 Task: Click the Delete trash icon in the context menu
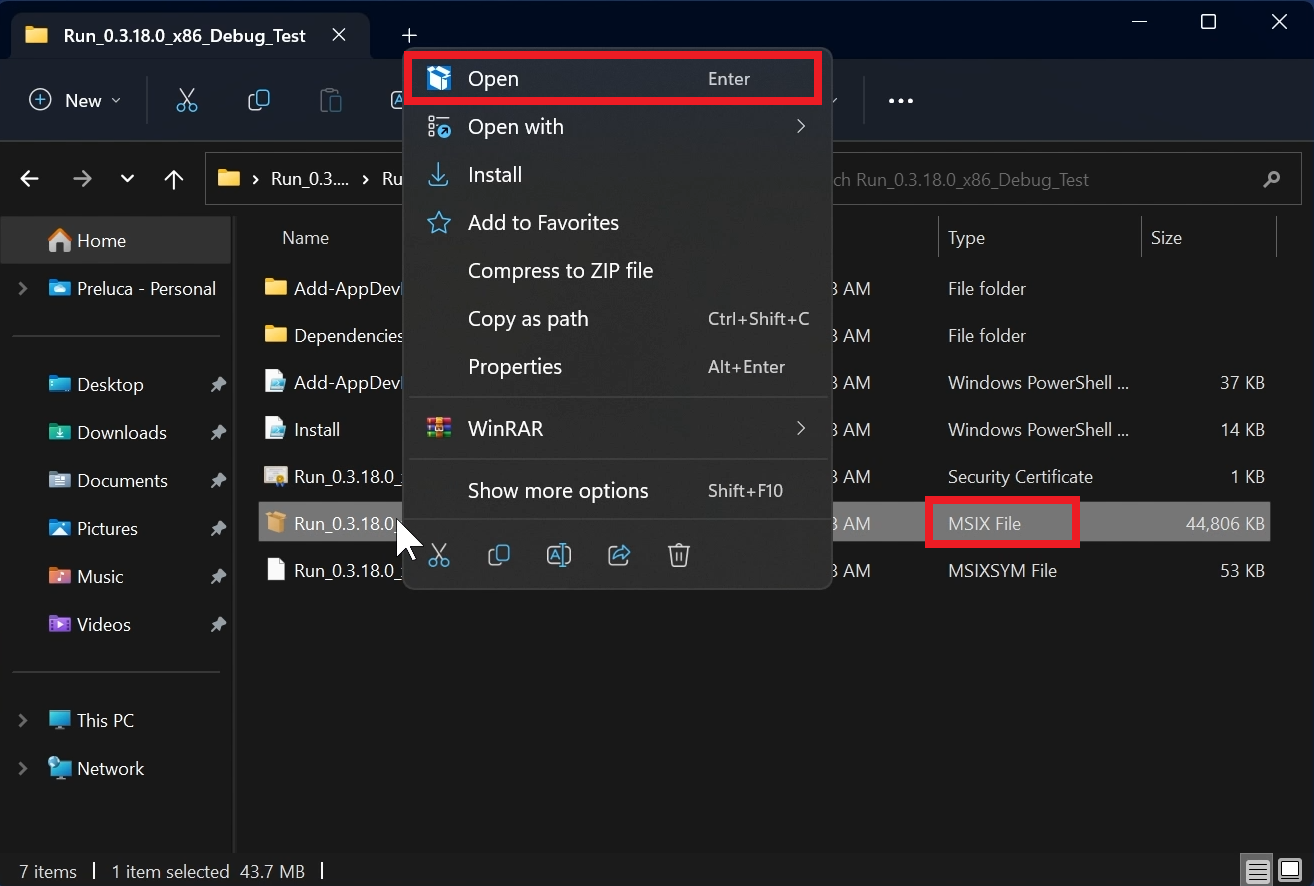pos(679,555)
